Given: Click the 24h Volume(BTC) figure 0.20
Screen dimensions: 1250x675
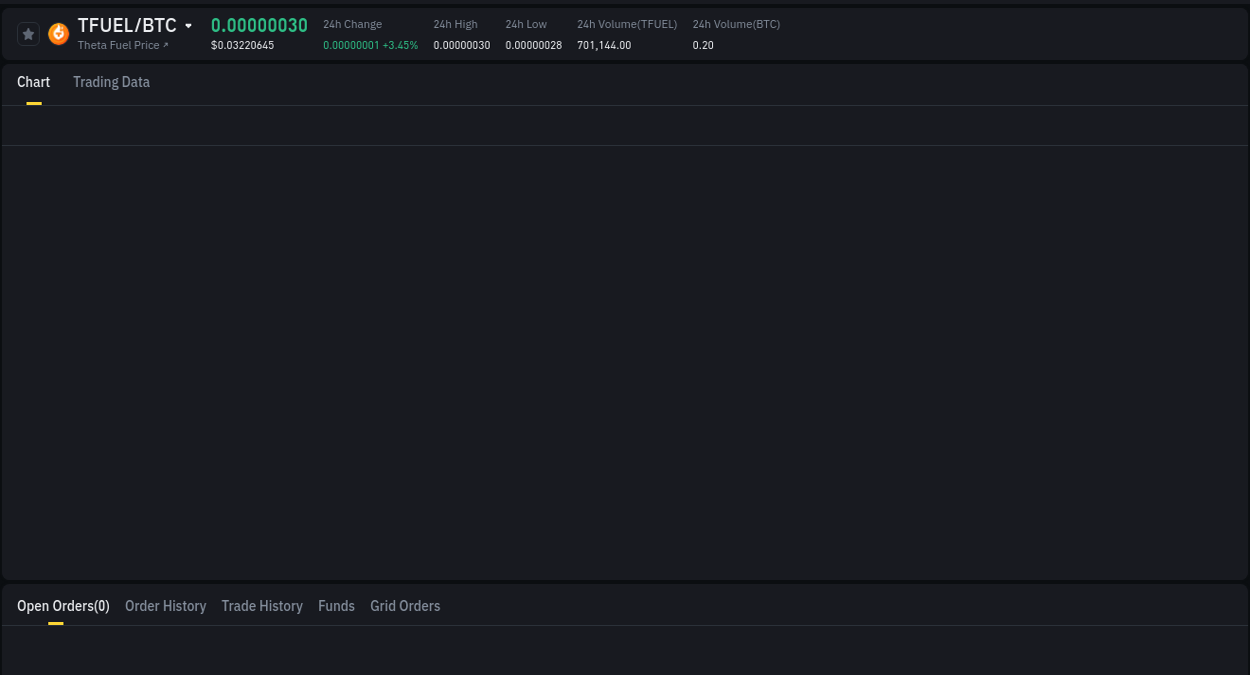Looking at the screenshot, I should (x=703, y=45).
